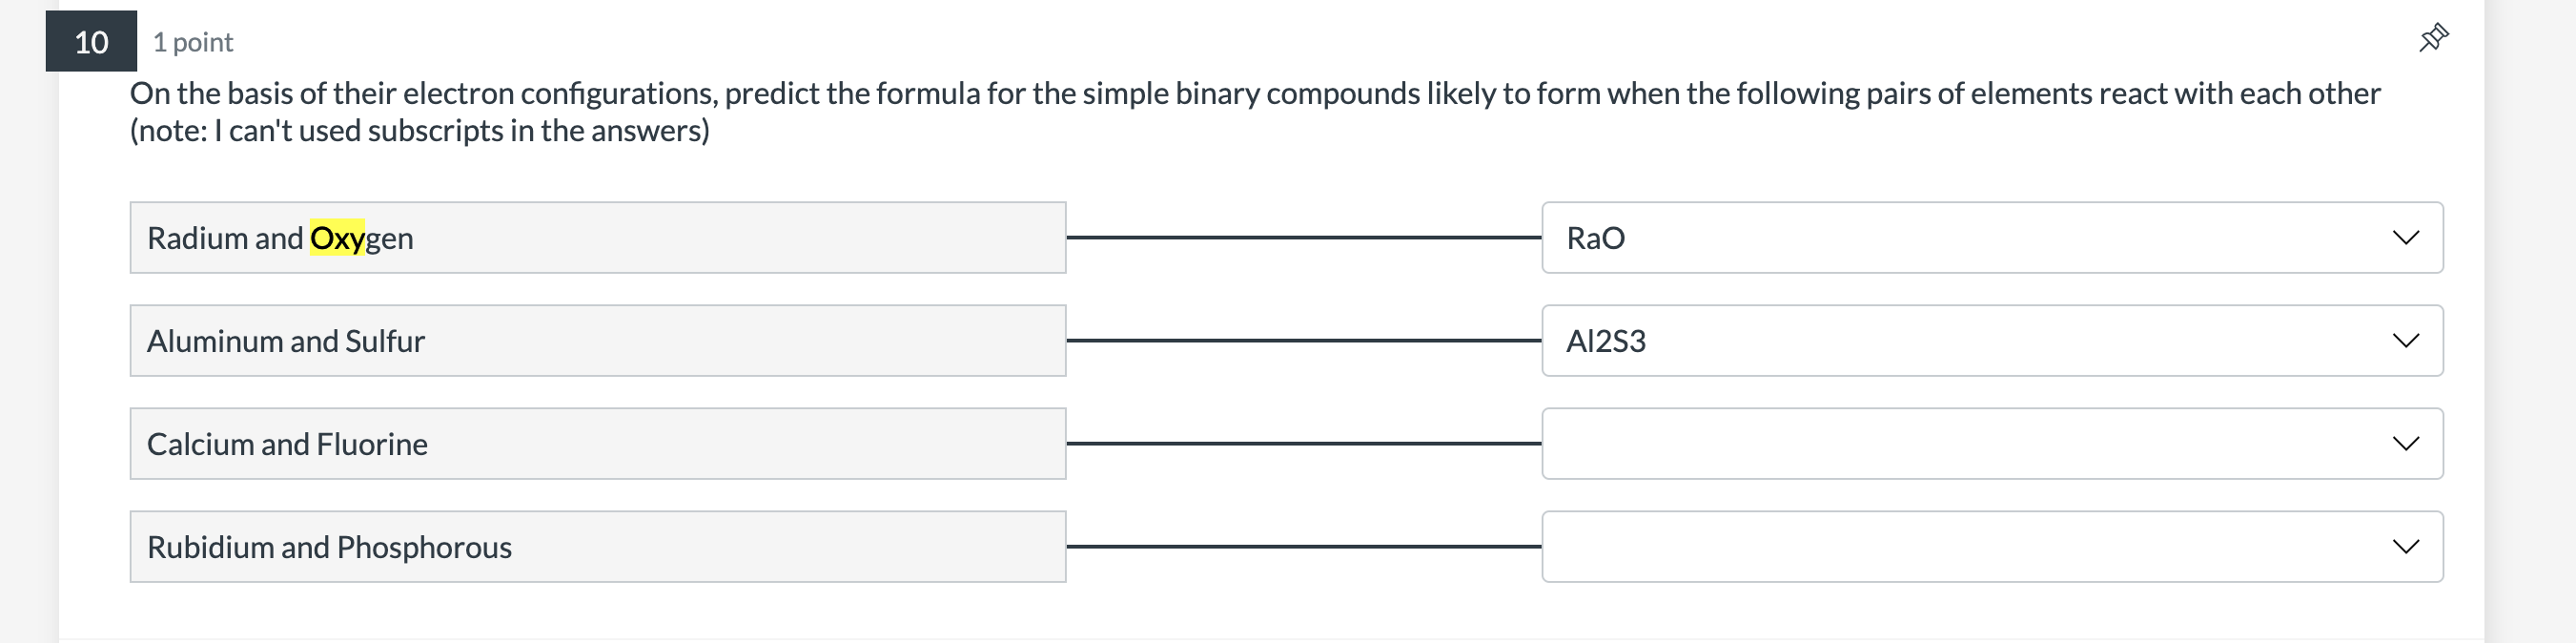Select the Calcium and Fluorine prompt box
This screenshot has width=2576, height=643.
point(597,443)
